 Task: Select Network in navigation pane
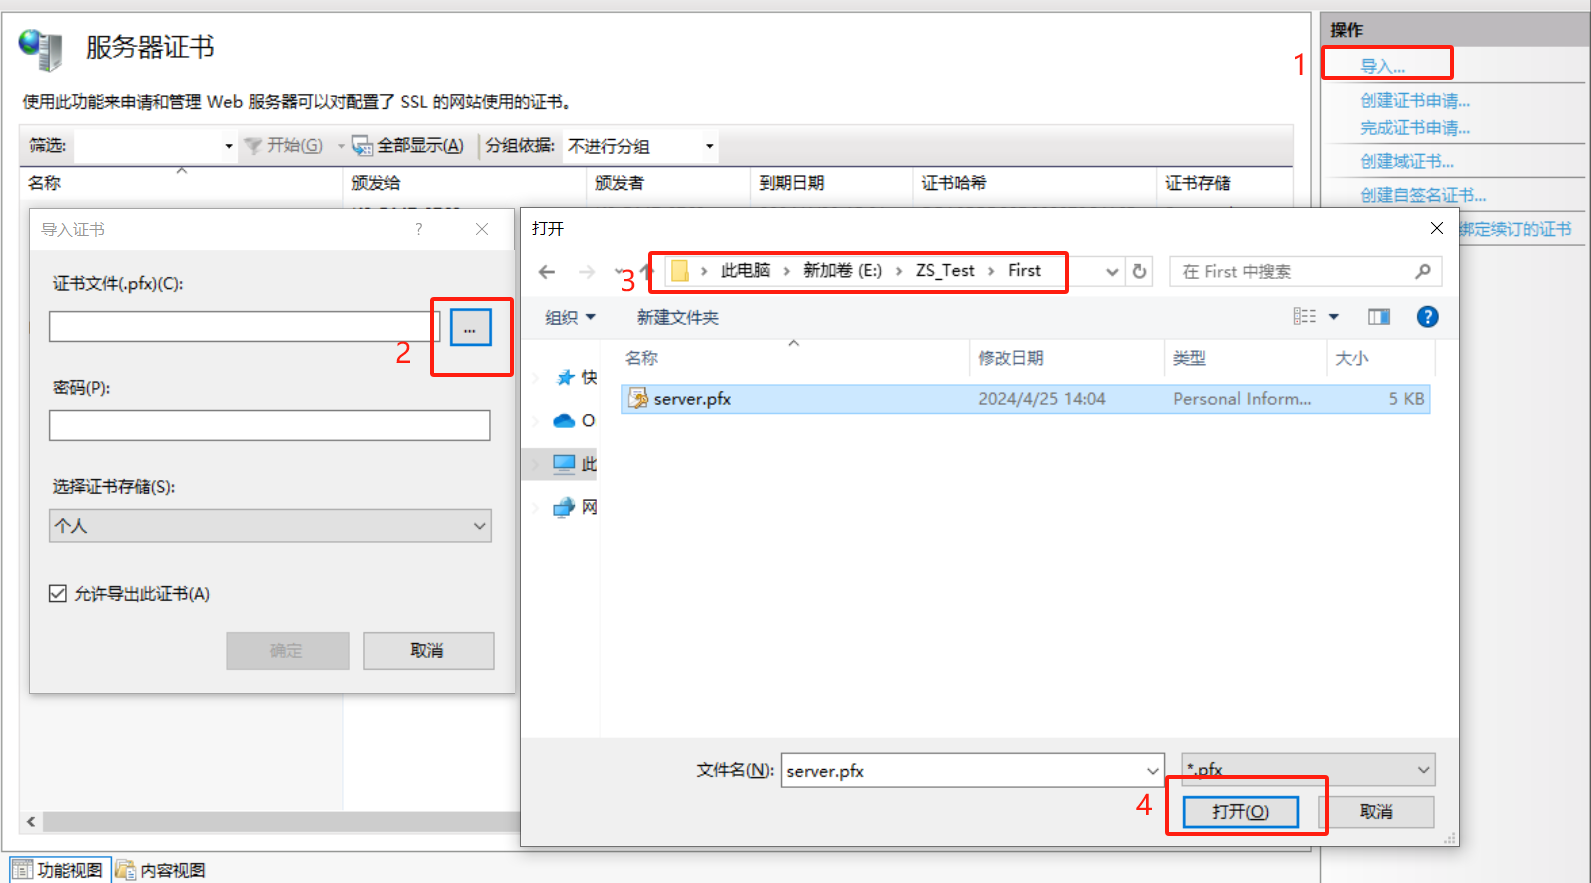tap(564, 507)
